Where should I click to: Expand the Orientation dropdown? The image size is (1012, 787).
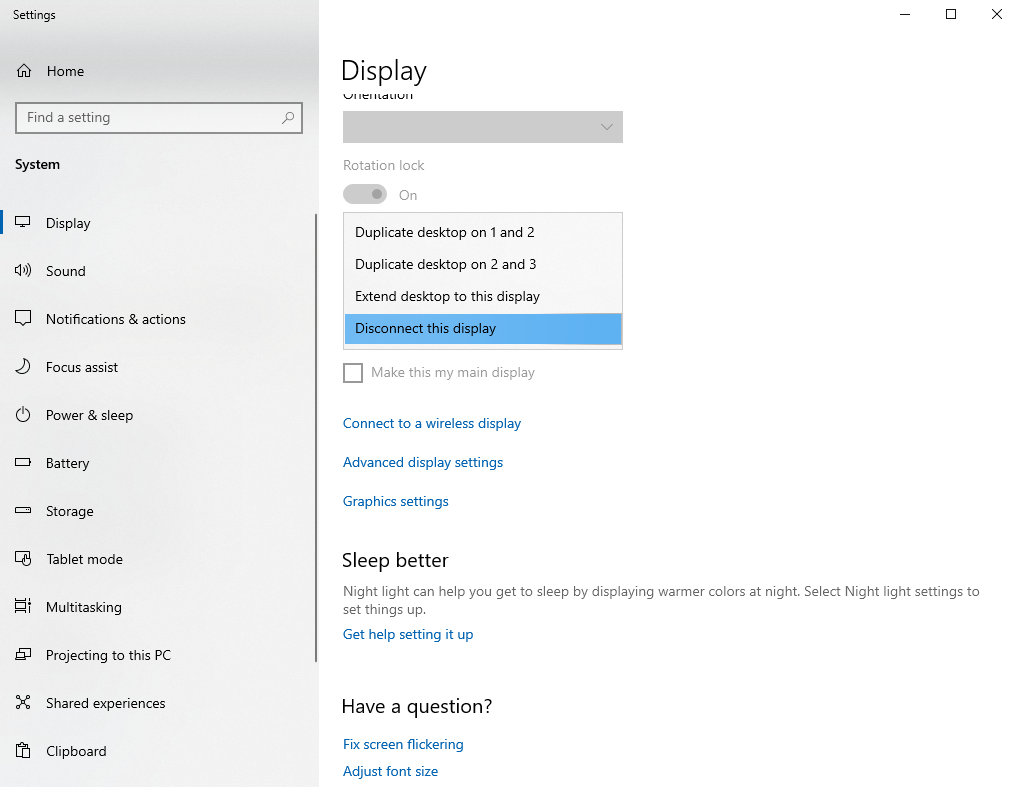pyautogui.click(x=482, y=127)
